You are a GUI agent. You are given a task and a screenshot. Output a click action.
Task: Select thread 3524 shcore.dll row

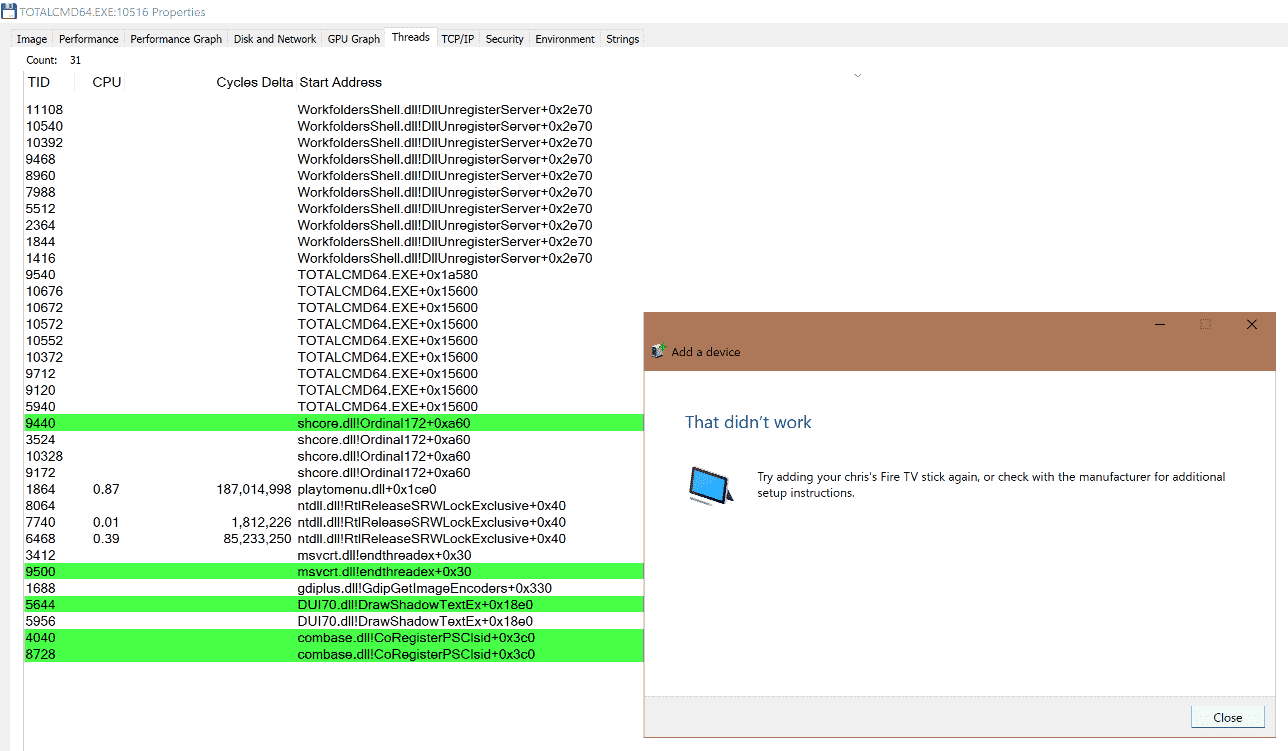(x=333, y=439)
